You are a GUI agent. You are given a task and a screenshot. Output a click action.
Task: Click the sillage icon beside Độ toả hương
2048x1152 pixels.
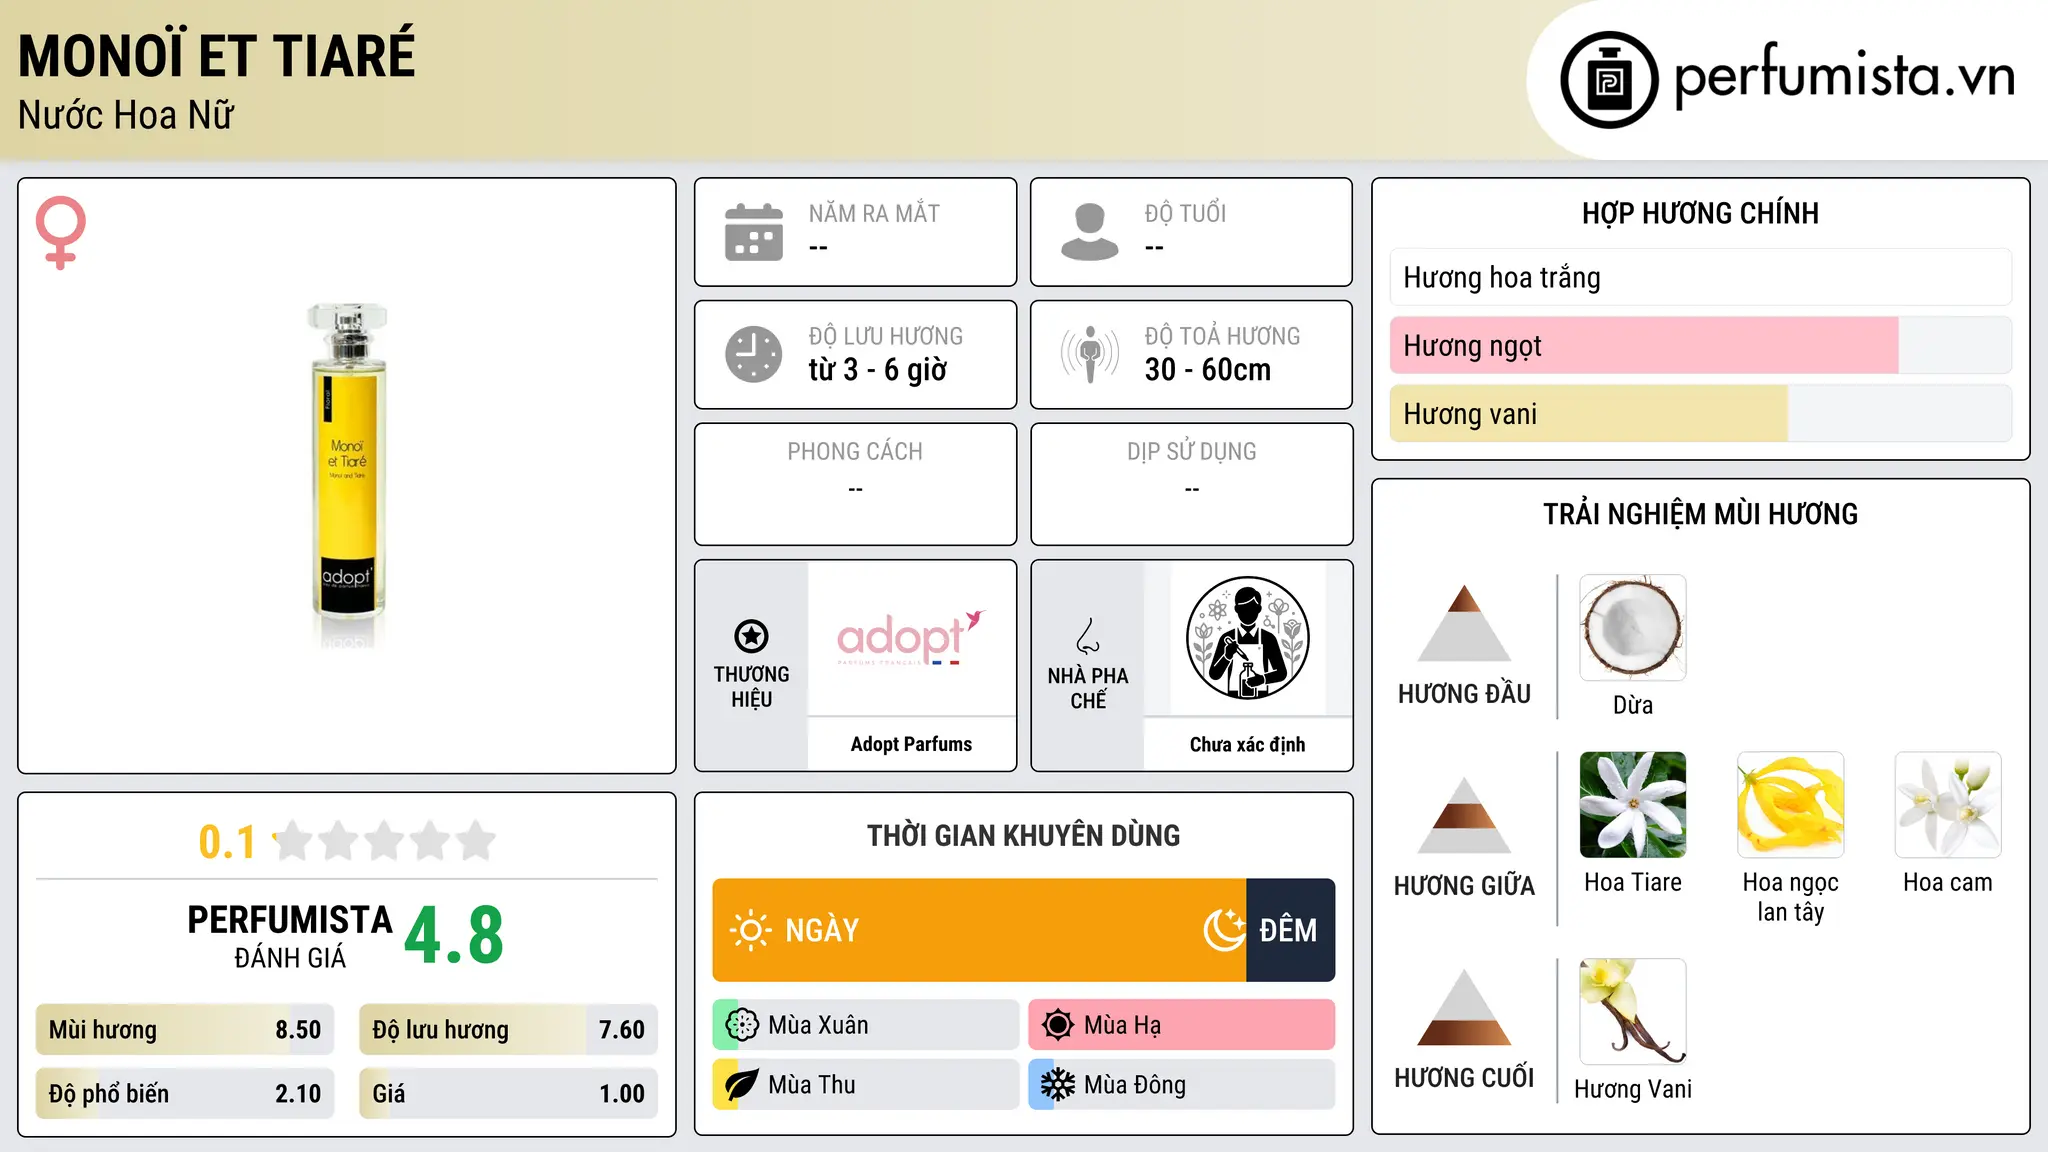coord(1090,354)
